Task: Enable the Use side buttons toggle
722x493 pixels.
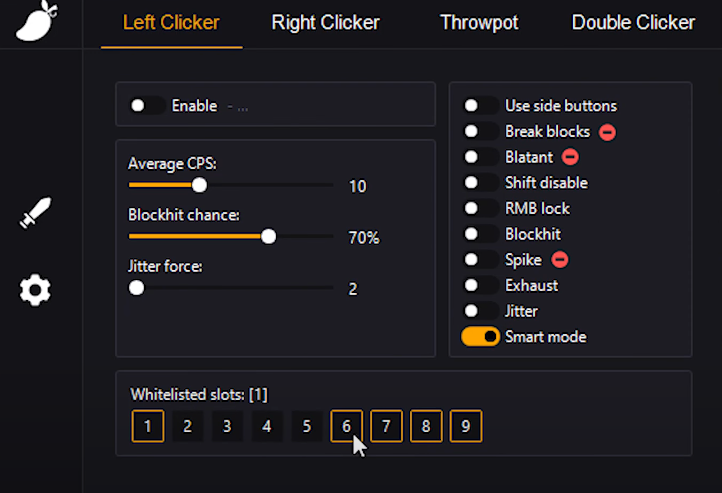Action: (x=481, y=106)
